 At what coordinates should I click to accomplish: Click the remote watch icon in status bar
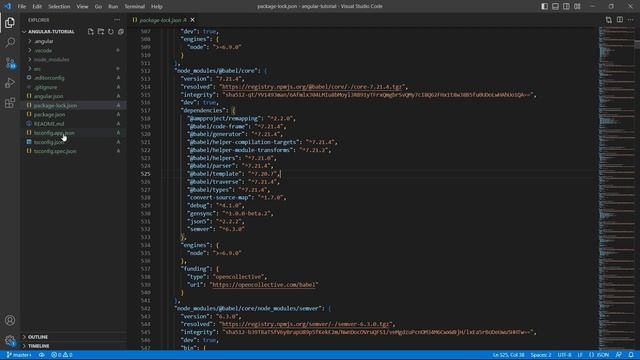[x=42, y=355]
